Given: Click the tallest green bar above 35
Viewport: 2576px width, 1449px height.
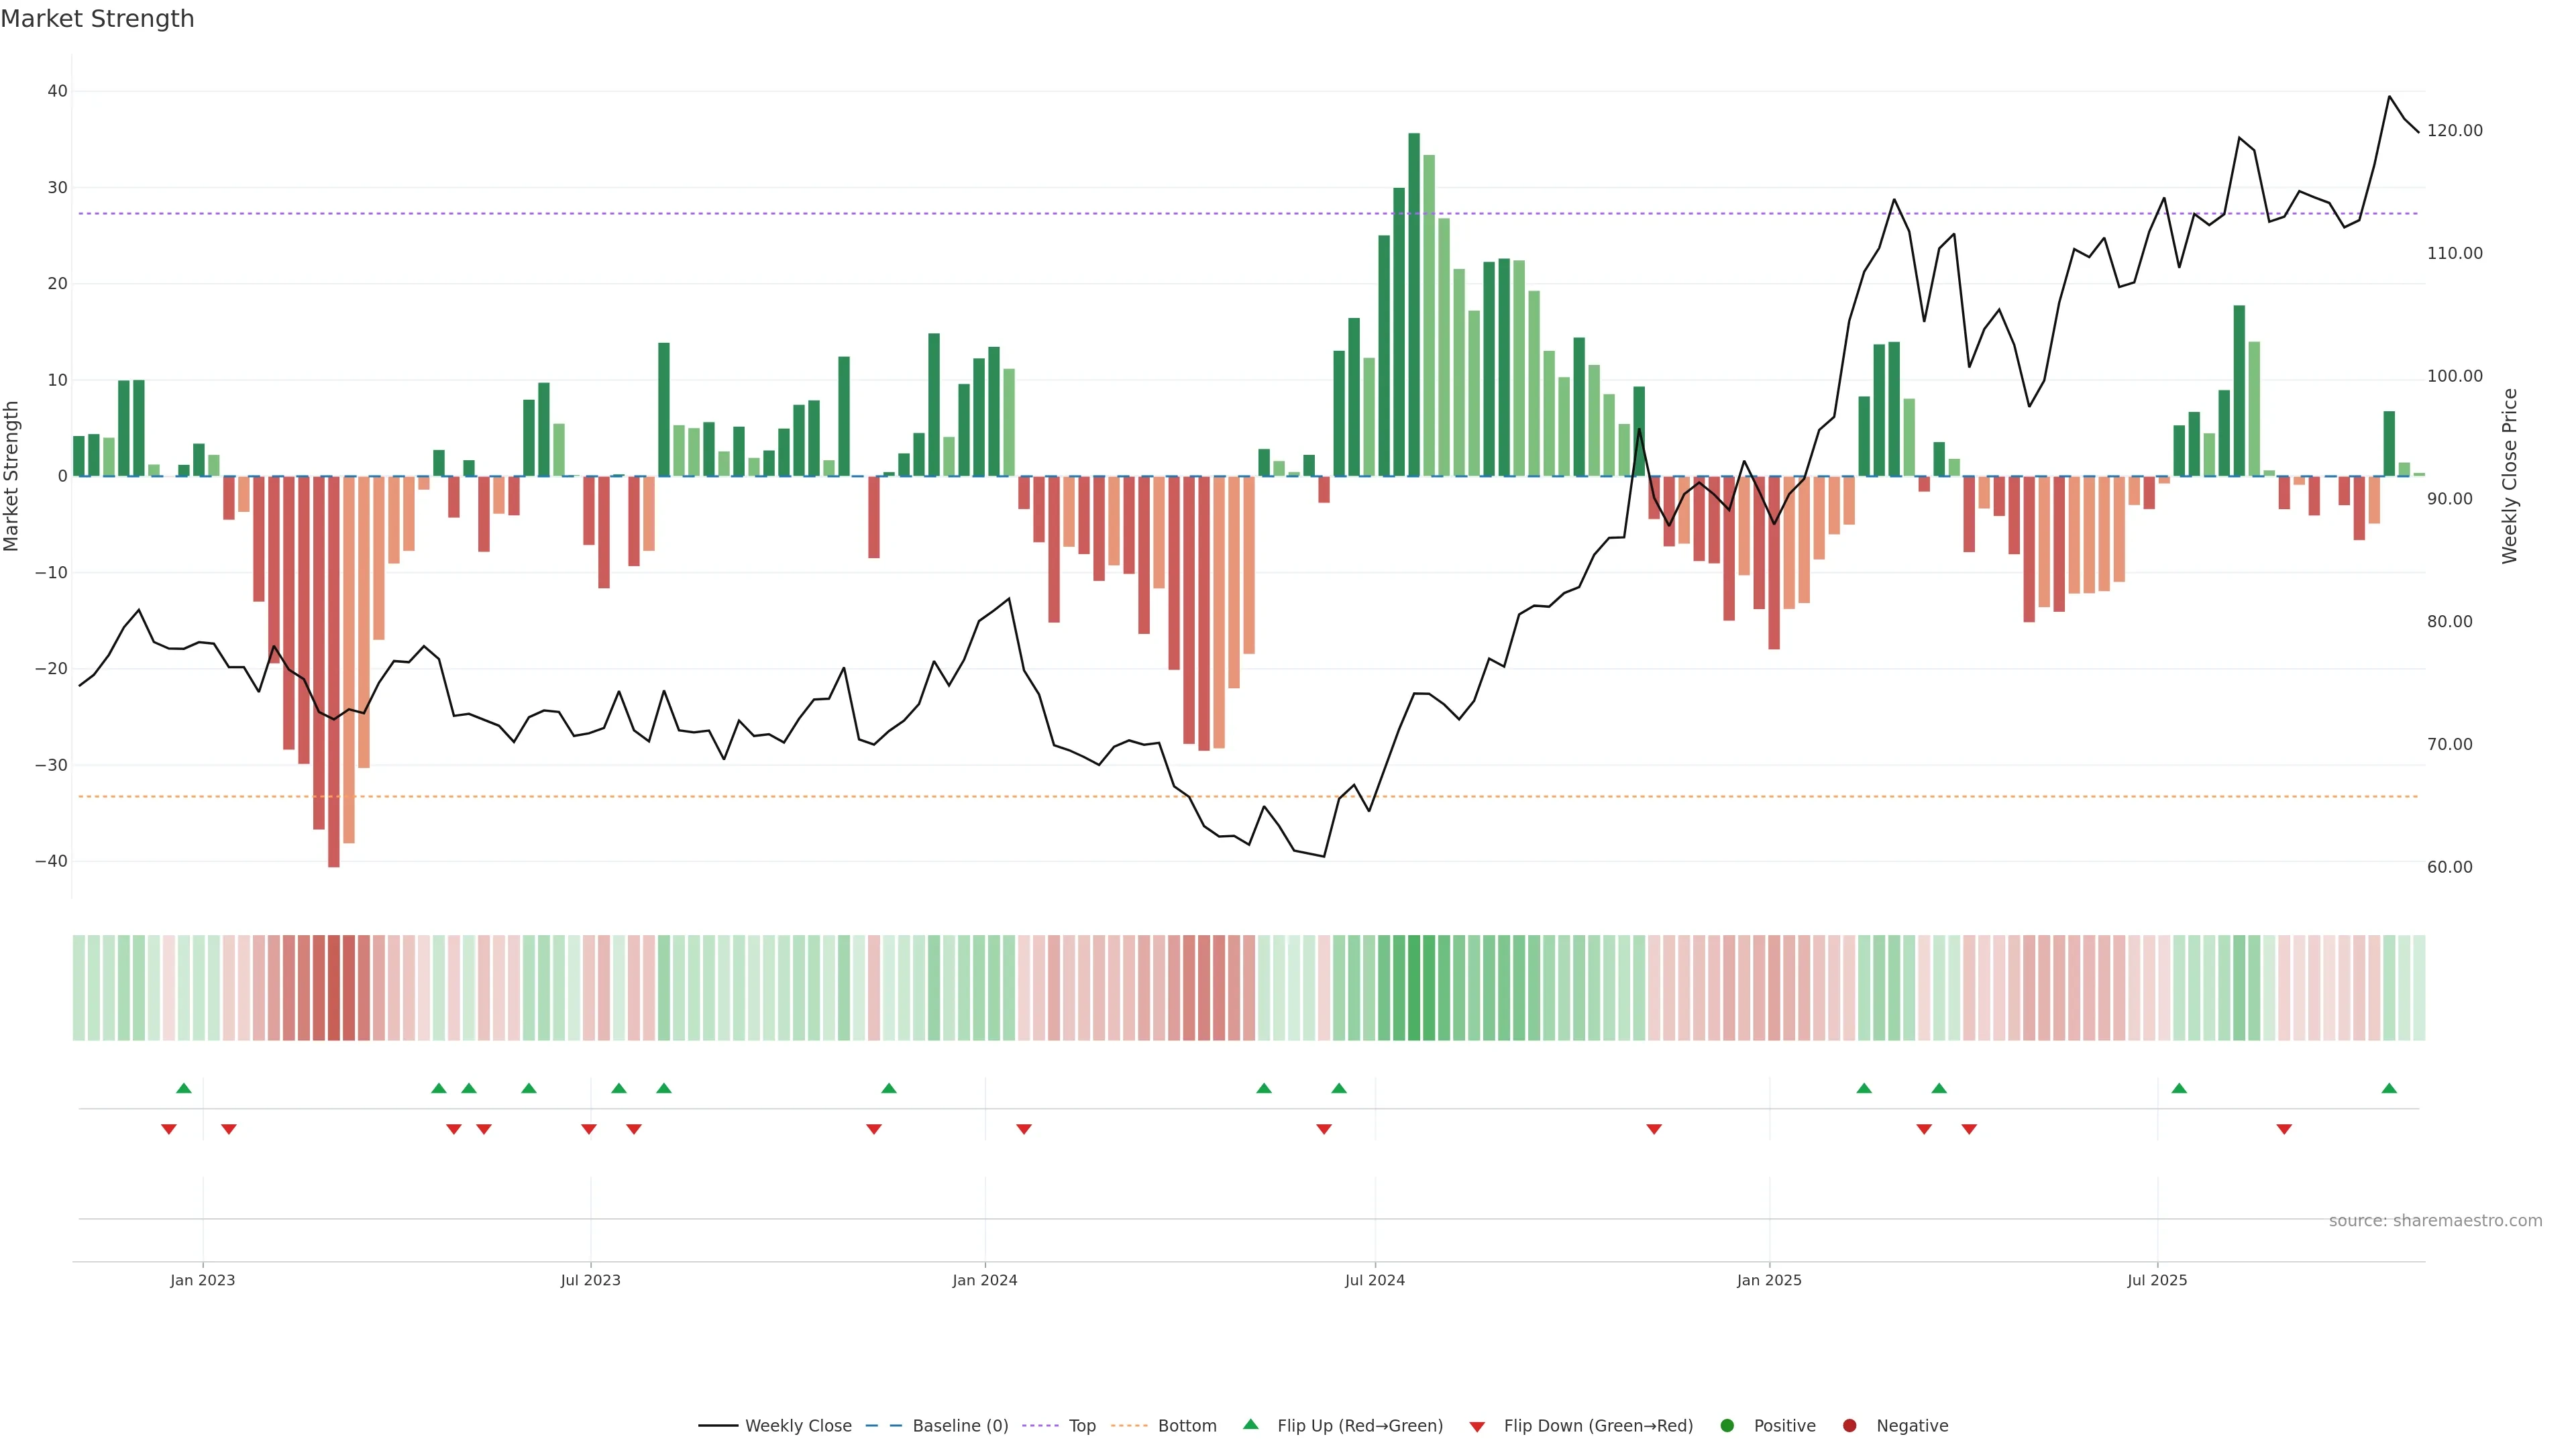Looking at the screenshot, I should [1414, 300].
